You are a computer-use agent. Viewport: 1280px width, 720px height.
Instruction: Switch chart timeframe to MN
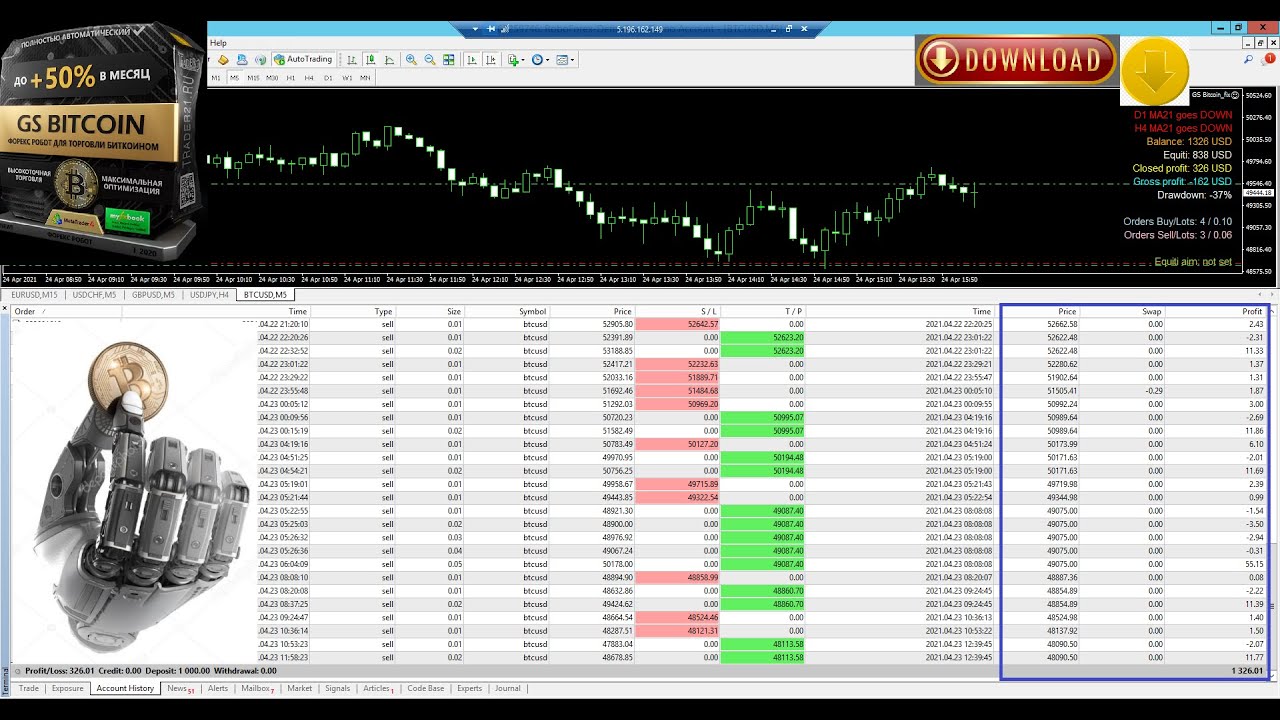(365, 77)
